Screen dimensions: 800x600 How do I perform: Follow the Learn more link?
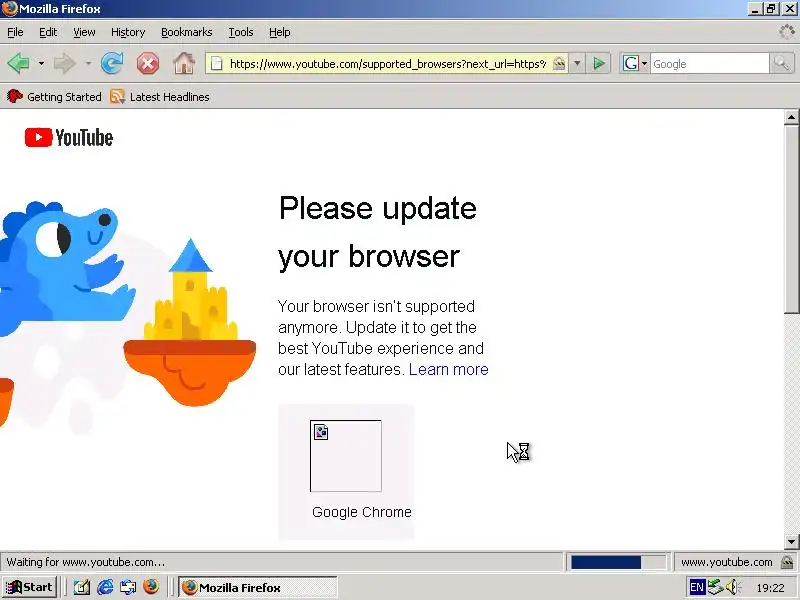448,369
